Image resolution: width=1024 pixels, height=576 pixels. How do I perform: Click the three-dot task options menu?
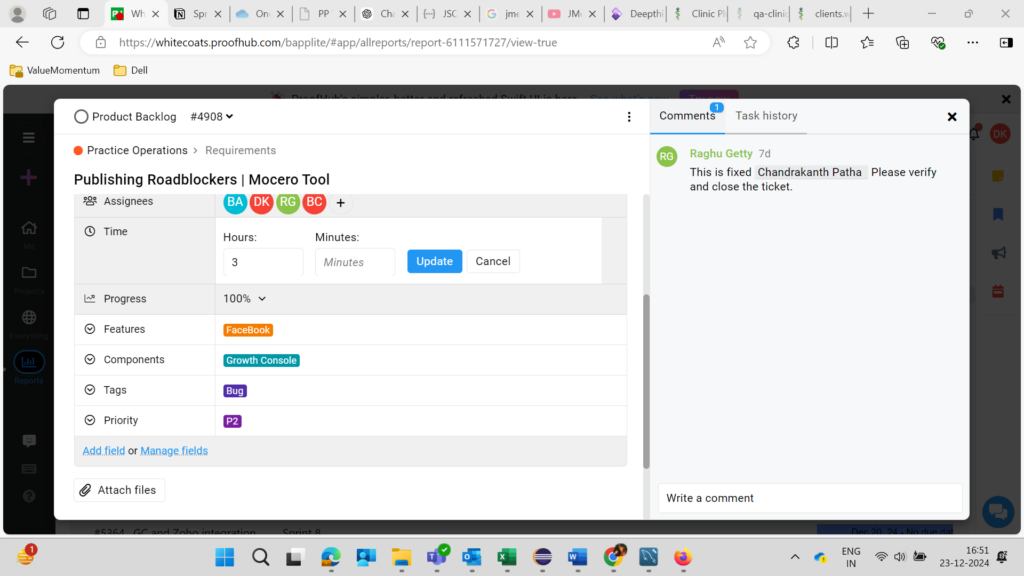coord(629,117)
